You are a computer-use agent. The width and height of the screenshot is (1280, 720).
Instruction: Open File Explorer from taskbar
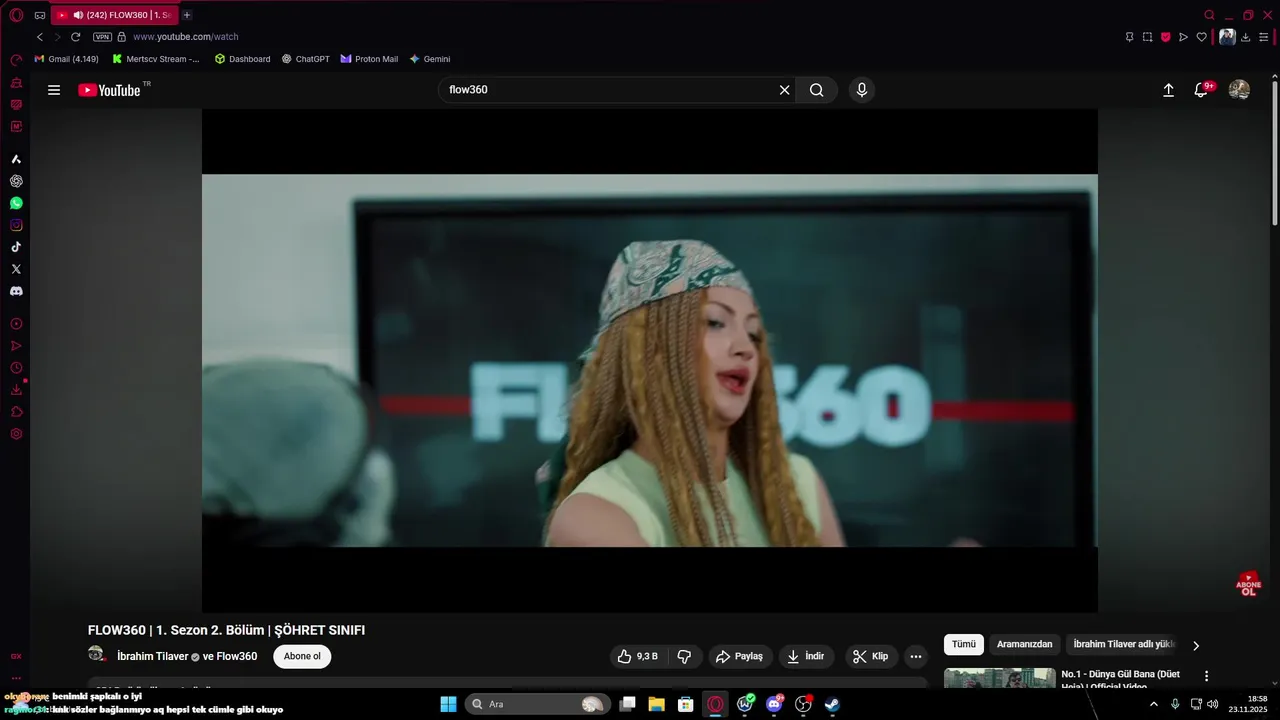[656, 704]
